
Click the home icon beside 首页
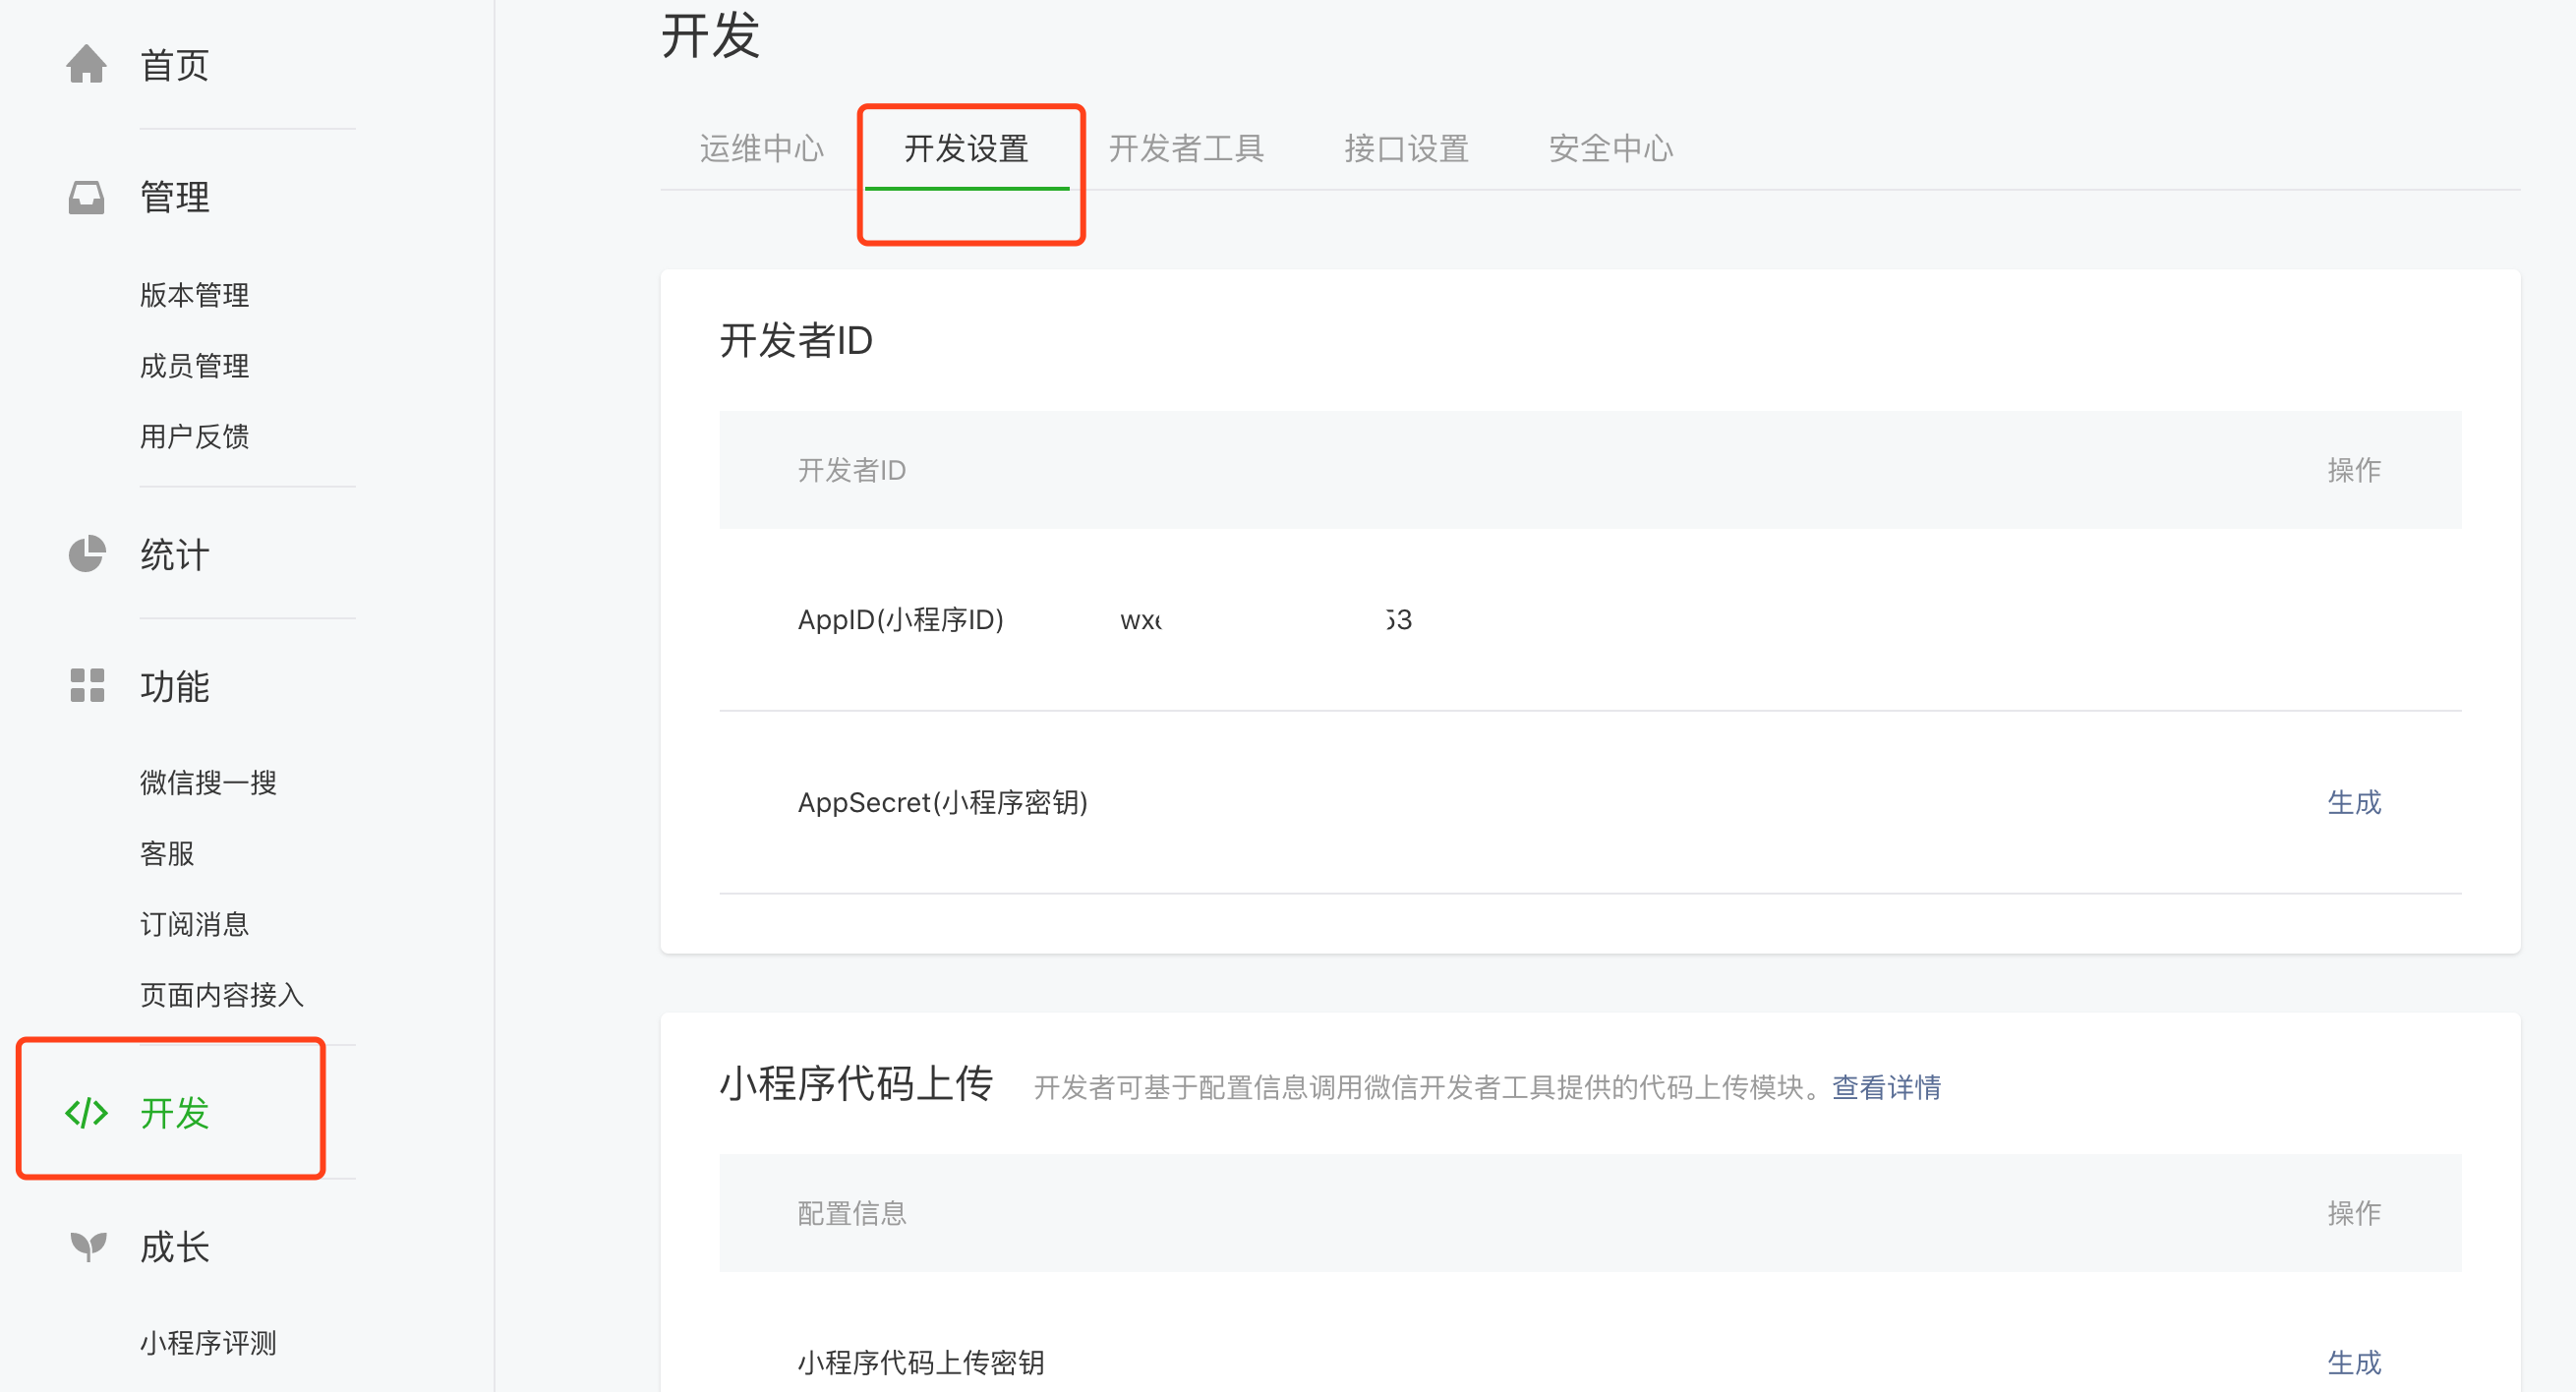[86, 65]
